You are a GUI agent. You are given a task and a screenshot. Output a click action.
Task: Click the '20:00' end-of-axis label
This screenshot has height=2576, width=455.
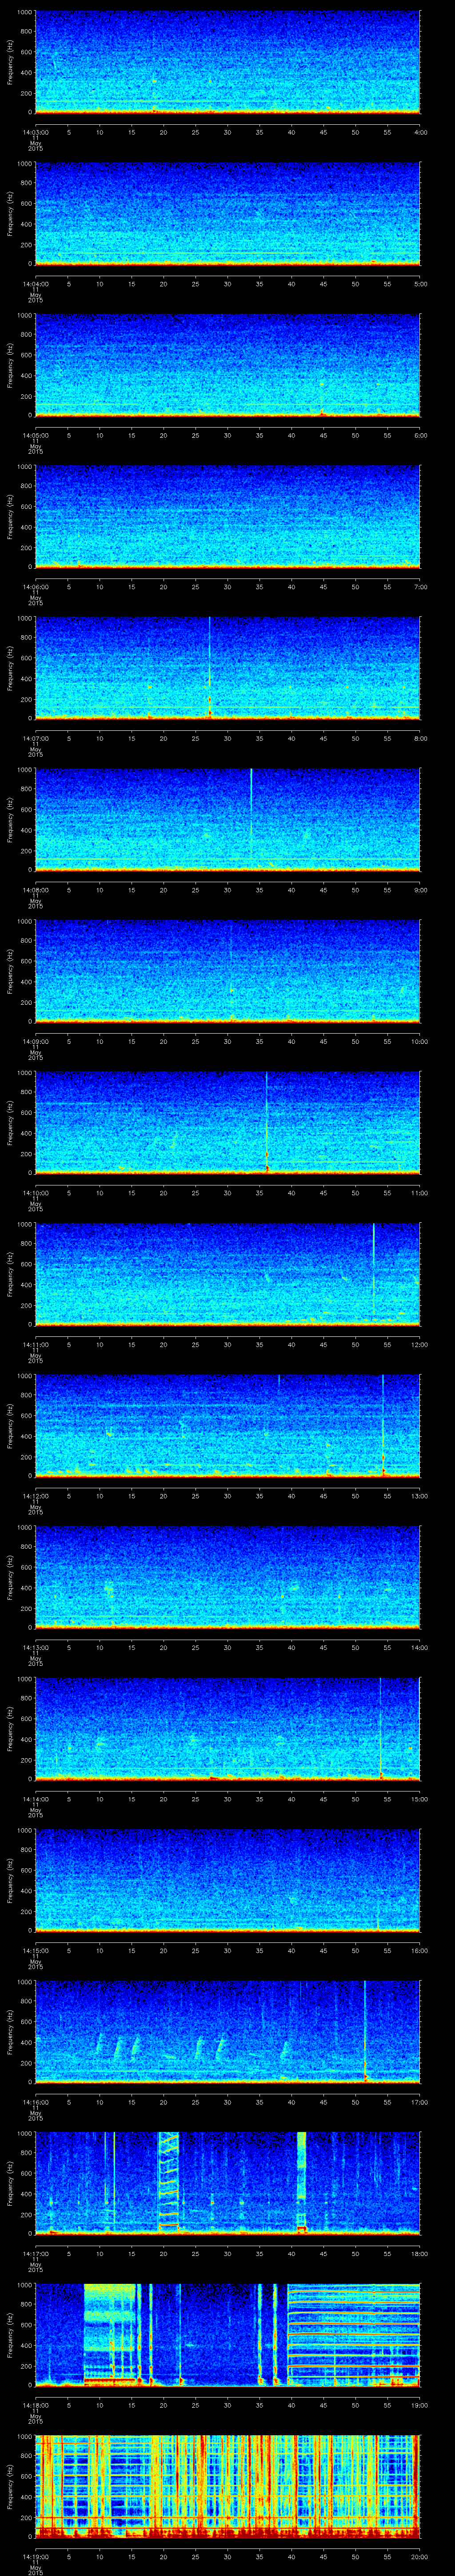[x=419, y=2556]
